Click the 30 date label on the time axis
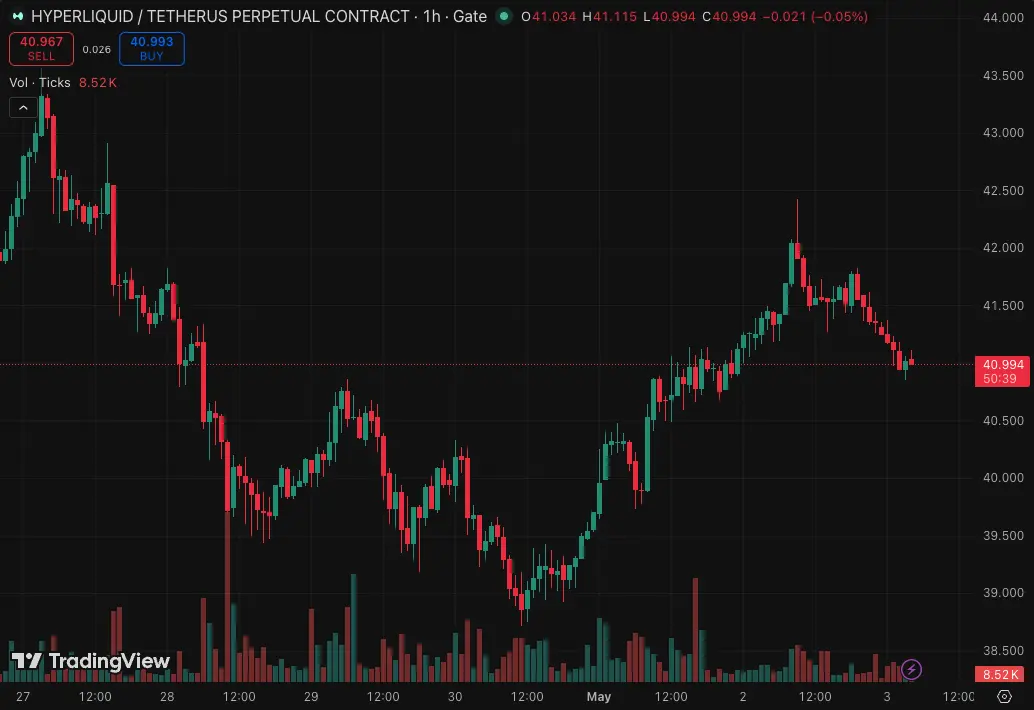Screen dimensions: 1034x710 pyautogui.click(x=455, y=696)
